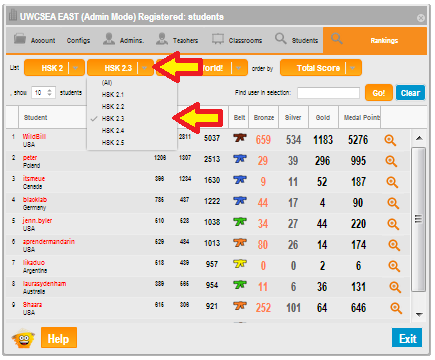The height and width of the screenshot is (360, 435).
Task: Open the HSK 2.3 sublist dropdown
Action: point(120,68)
